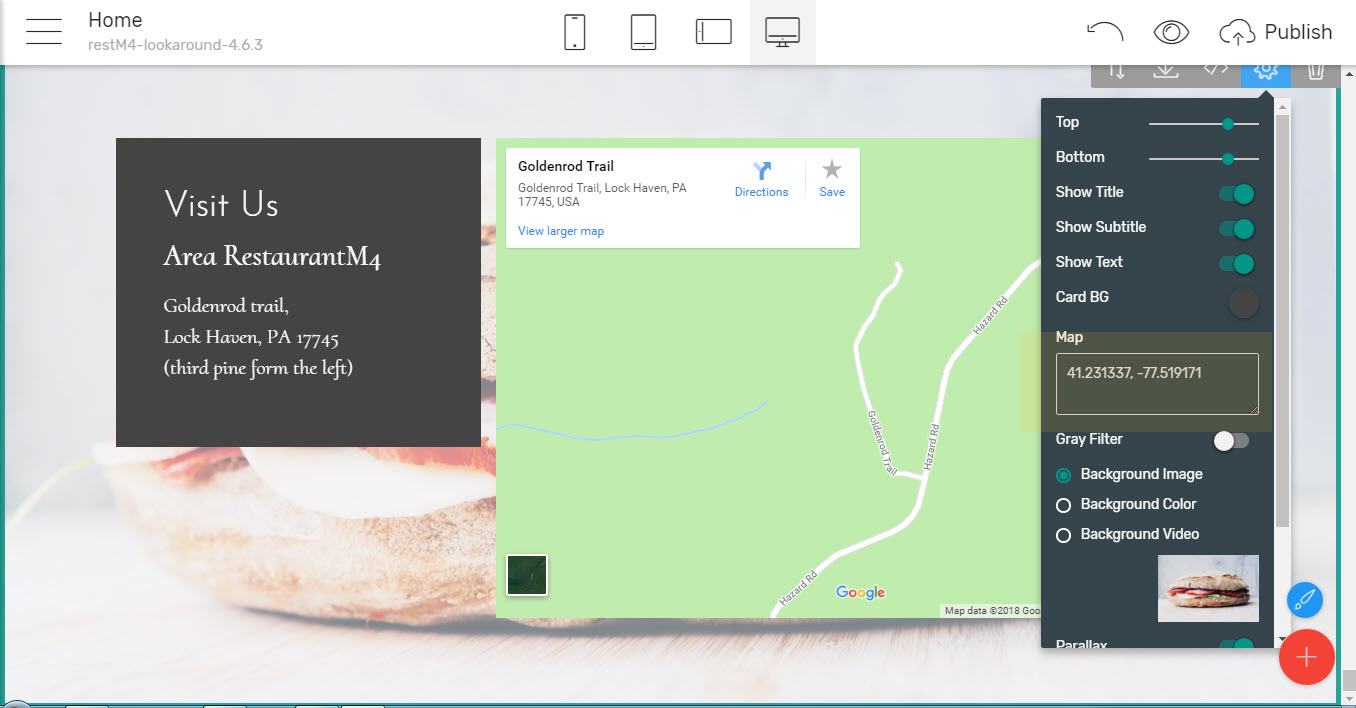This screenshot has width=1356, height=708.
Task: Switch to mobile phone preview
Action: (x=575, y=32)
